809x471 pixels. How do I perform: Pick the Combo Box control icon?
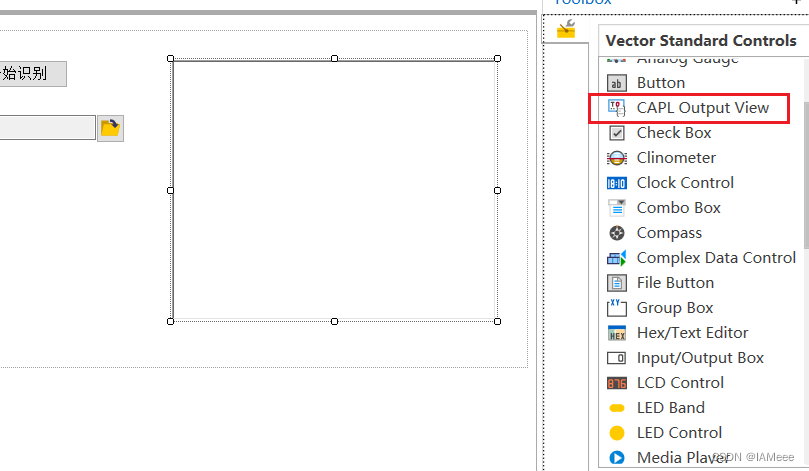617,208
